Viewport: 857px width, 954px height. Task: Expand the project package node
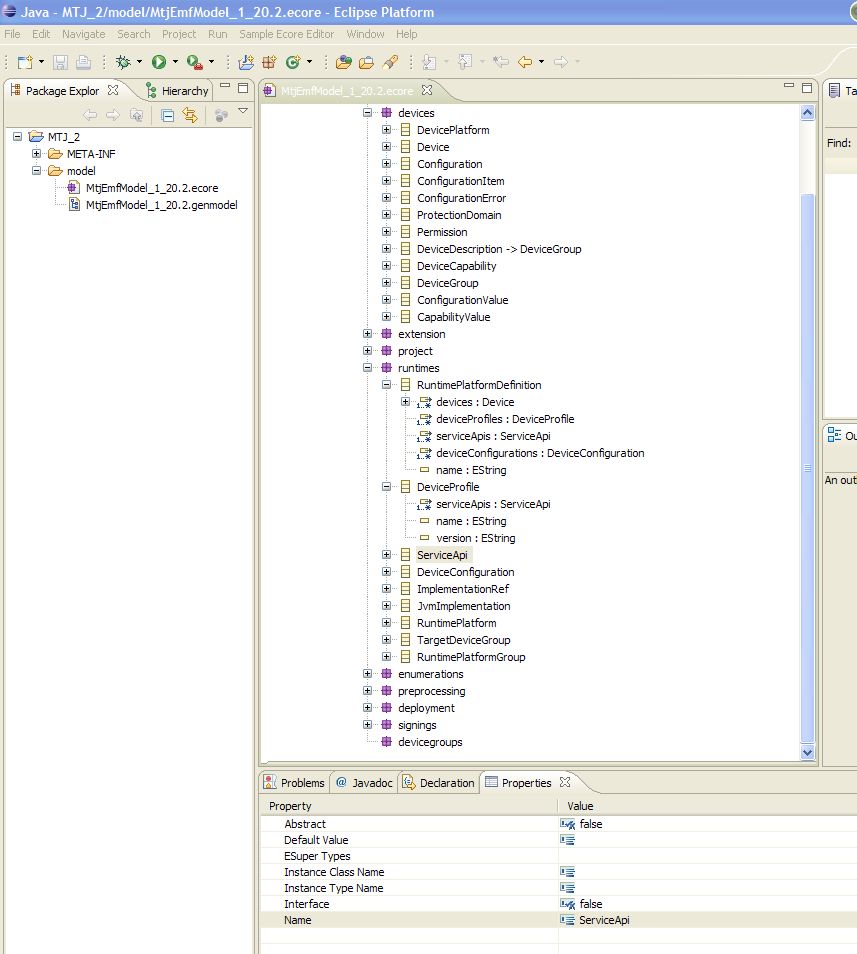tap(367, 350)
